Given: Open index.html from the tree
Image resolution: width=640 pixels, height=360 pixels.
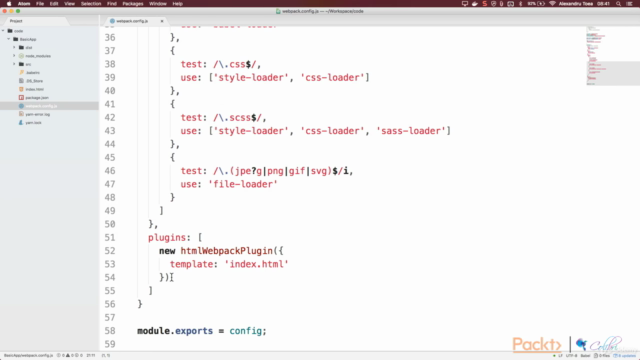Looking at the screenshot, I should [35, 89].
